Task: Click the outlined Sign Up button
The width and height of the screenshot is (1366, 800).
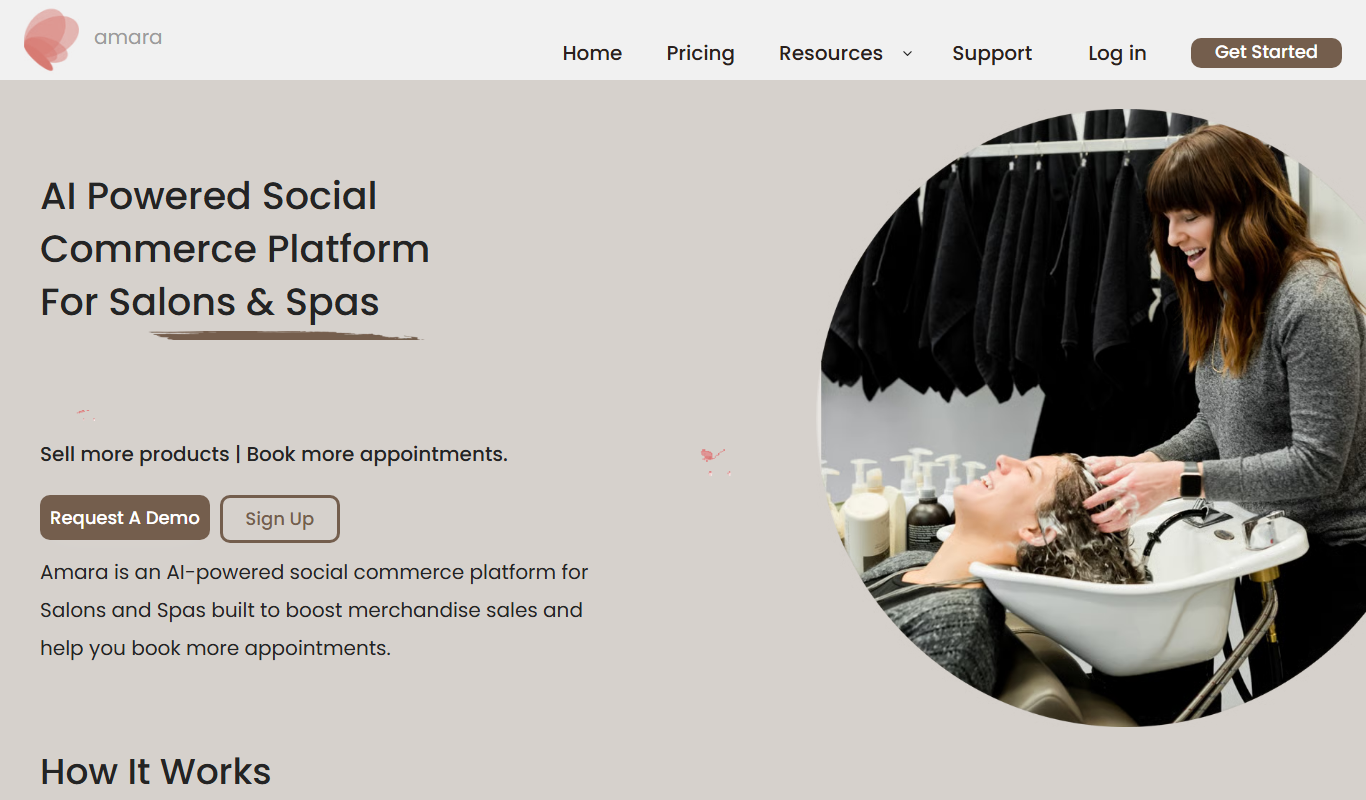Action: coord(280,519)
